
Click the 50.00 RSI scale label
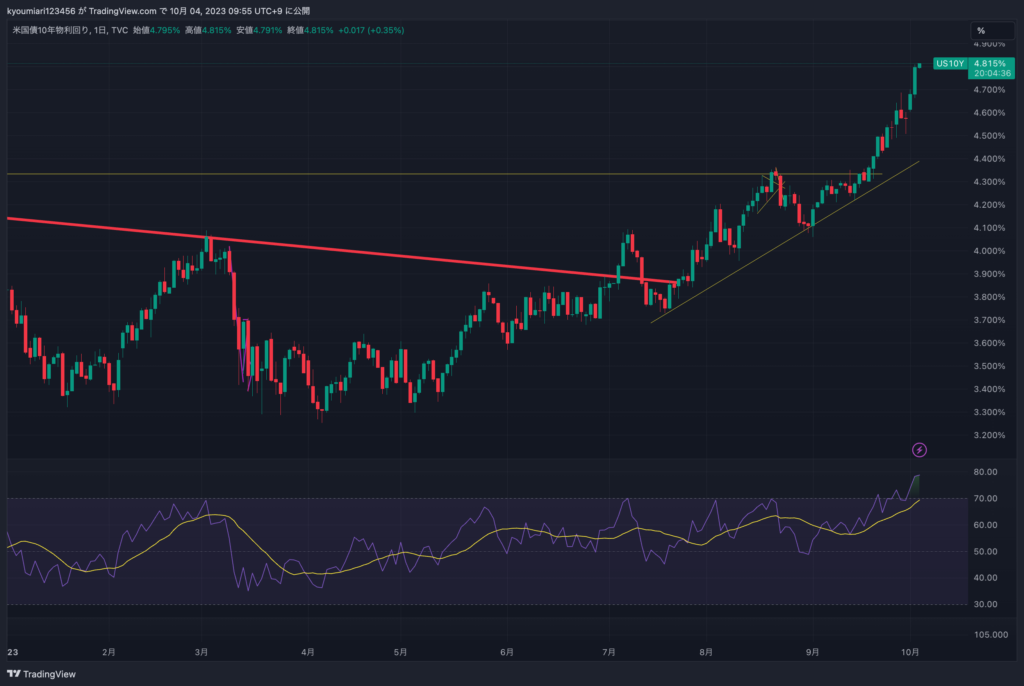(x=985, y=551)
